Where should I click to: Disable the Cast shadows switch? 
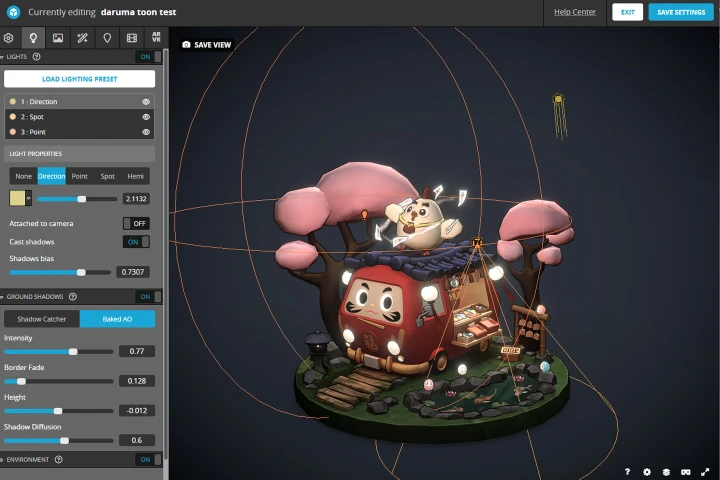pos(136,242)
